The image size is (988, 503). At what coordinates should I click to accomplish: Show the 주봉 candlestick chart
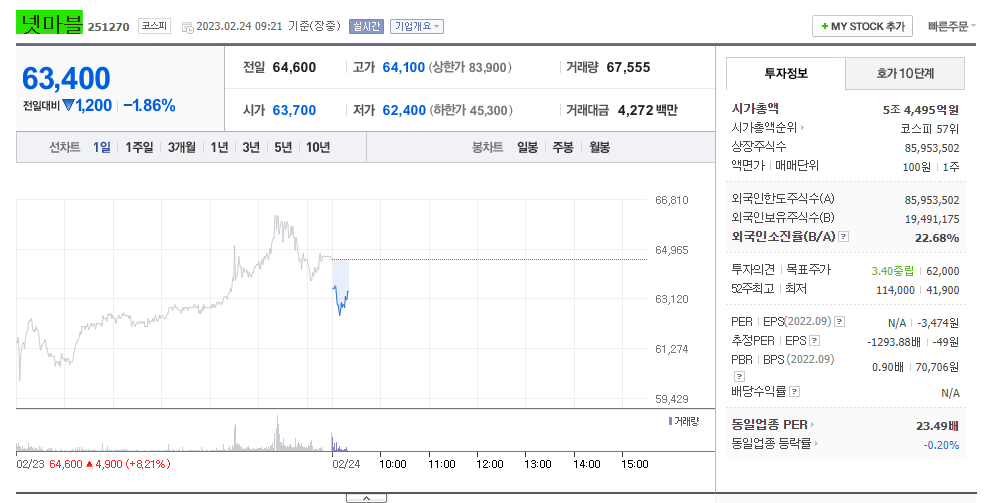click(x=563, y=147)
